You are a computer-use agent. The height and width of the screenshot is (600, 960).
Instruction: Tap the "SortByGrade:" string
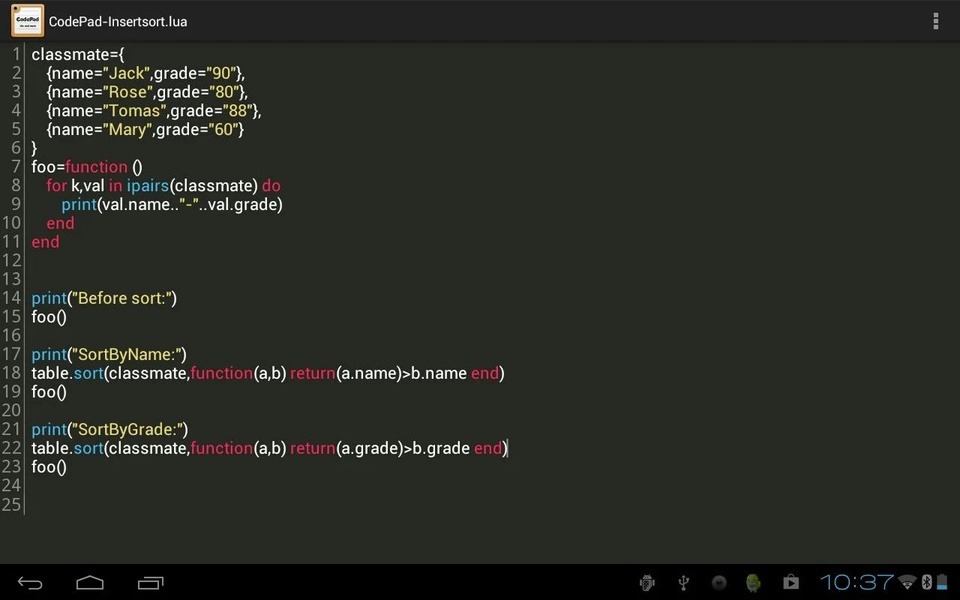tap(128, 429)
